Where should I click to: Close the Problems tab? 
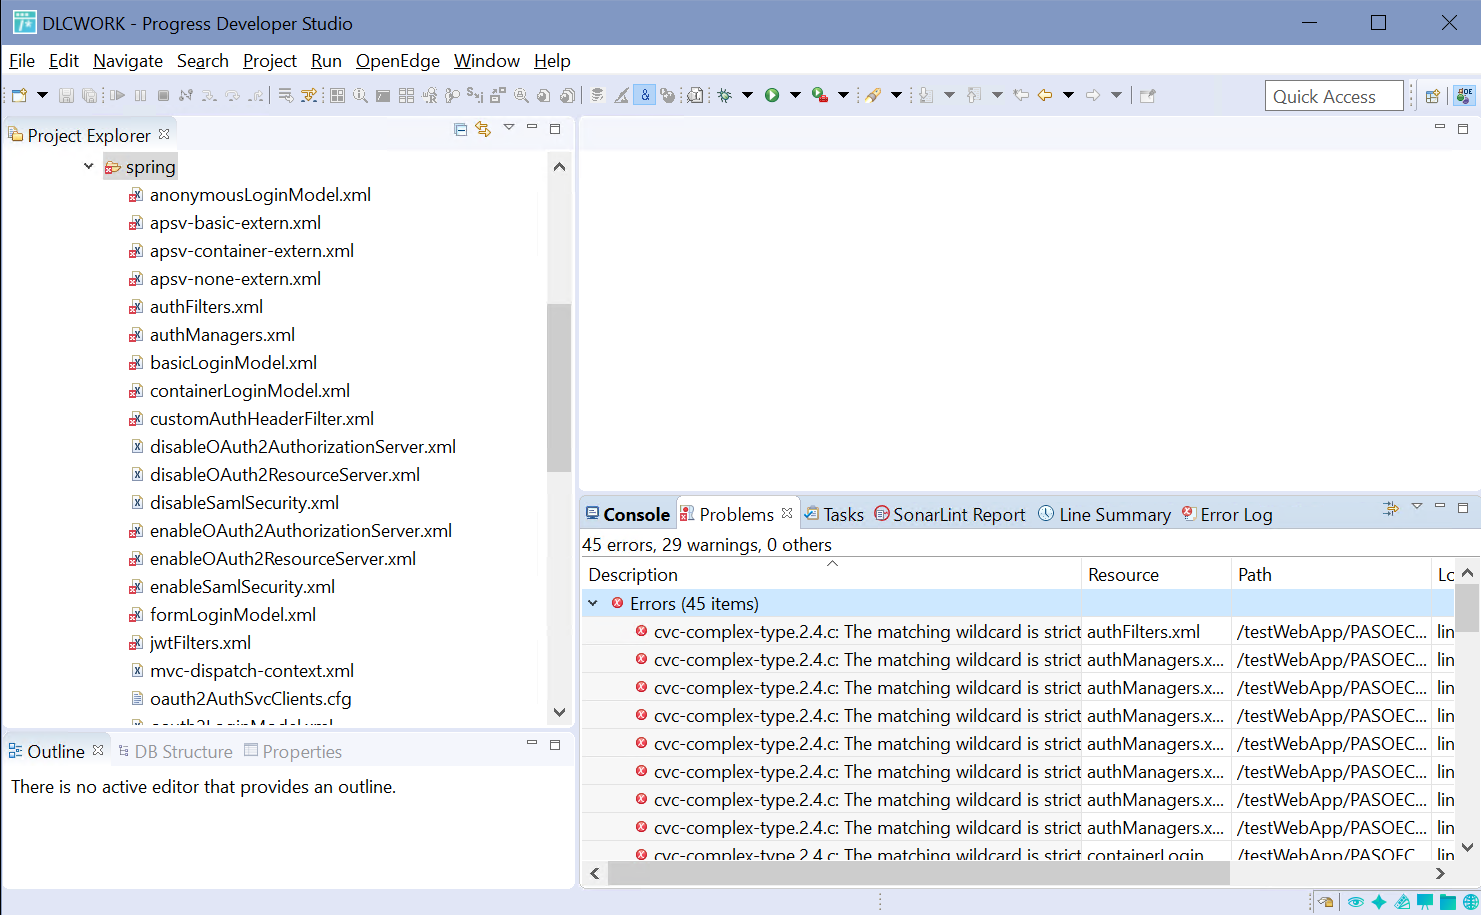787,513
